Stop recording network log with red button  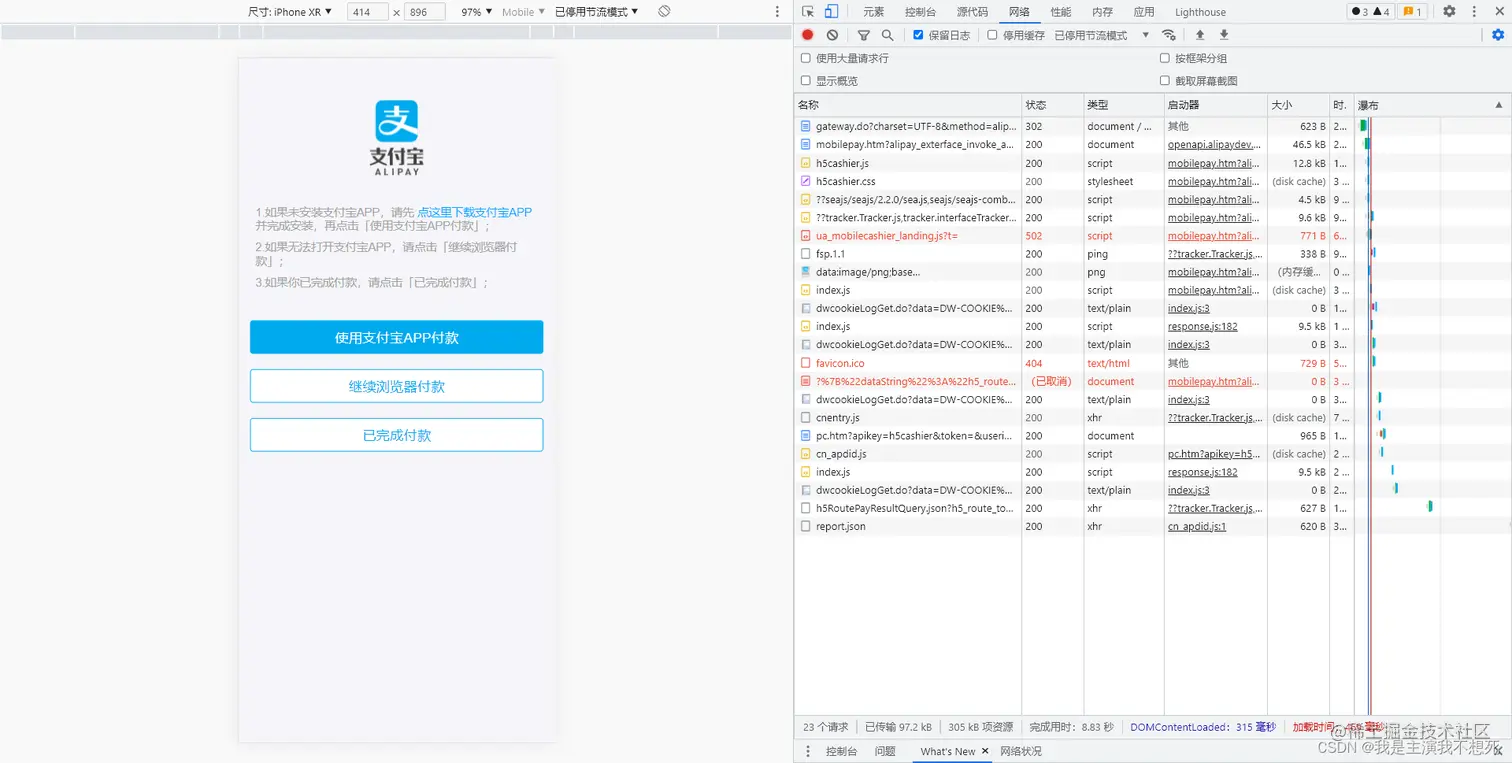coord(808,35)
